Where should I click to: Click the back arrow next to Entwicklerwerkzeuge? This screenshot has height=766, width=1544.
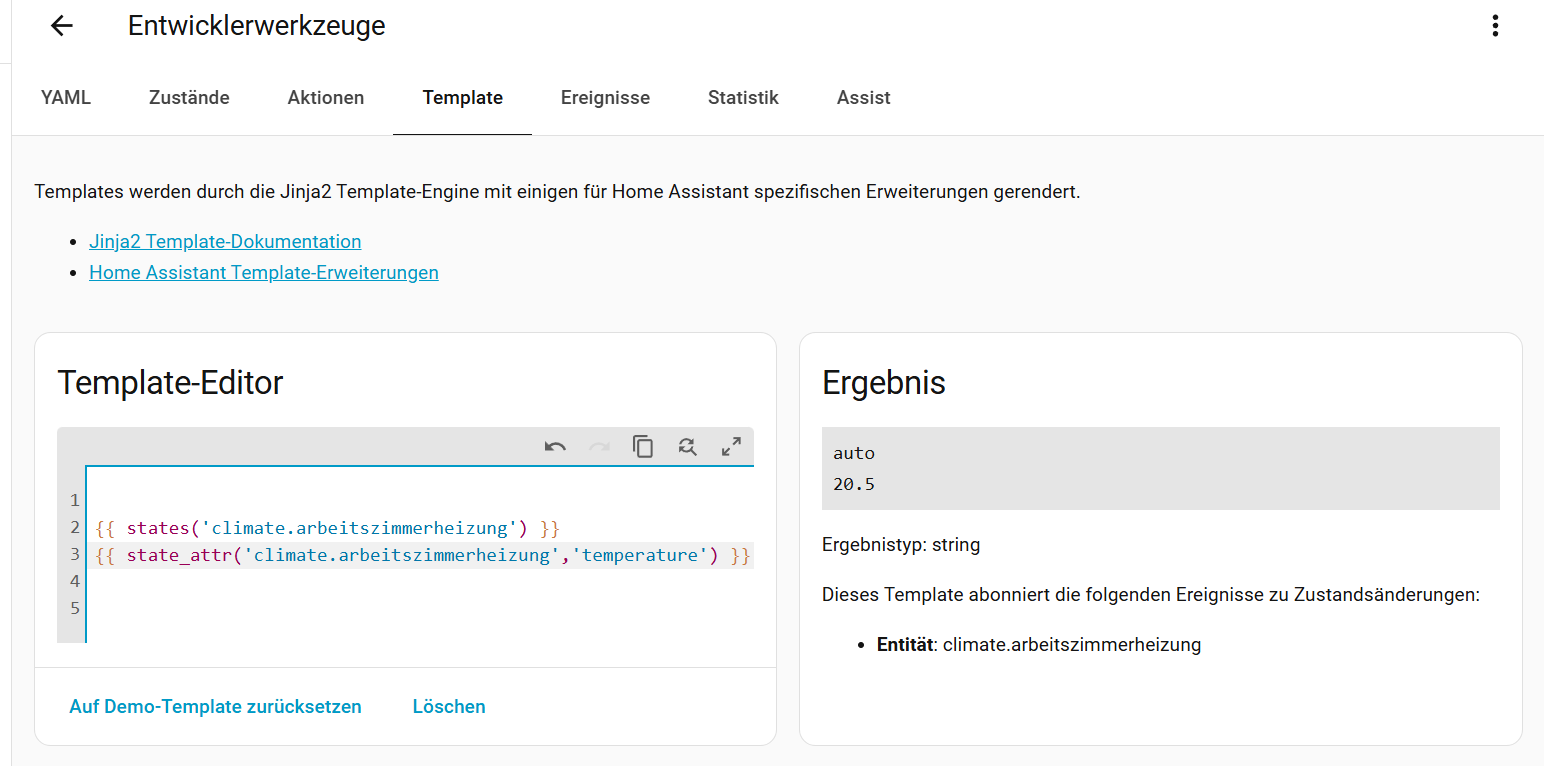click(x=62, y=26)
